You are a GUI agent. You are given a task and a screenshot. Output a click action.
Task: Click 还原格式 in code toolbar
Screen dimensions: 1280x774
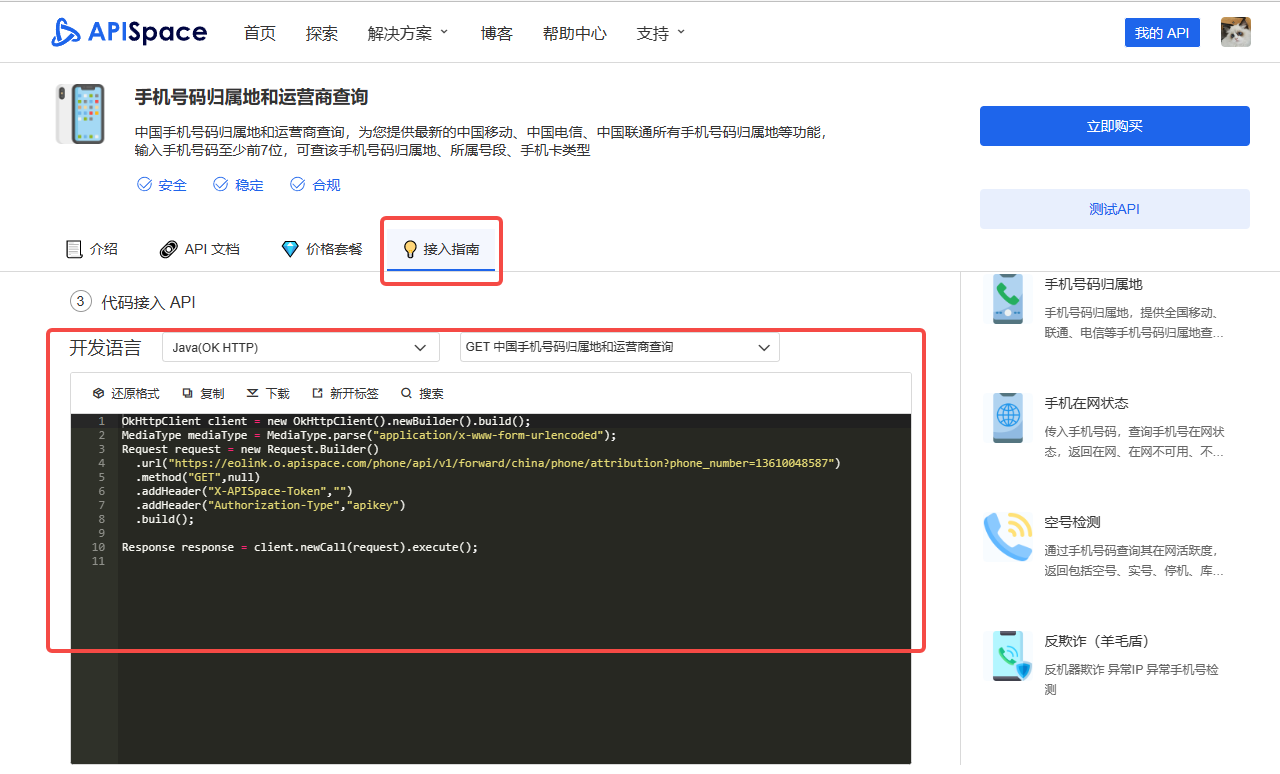pos(126,394)
